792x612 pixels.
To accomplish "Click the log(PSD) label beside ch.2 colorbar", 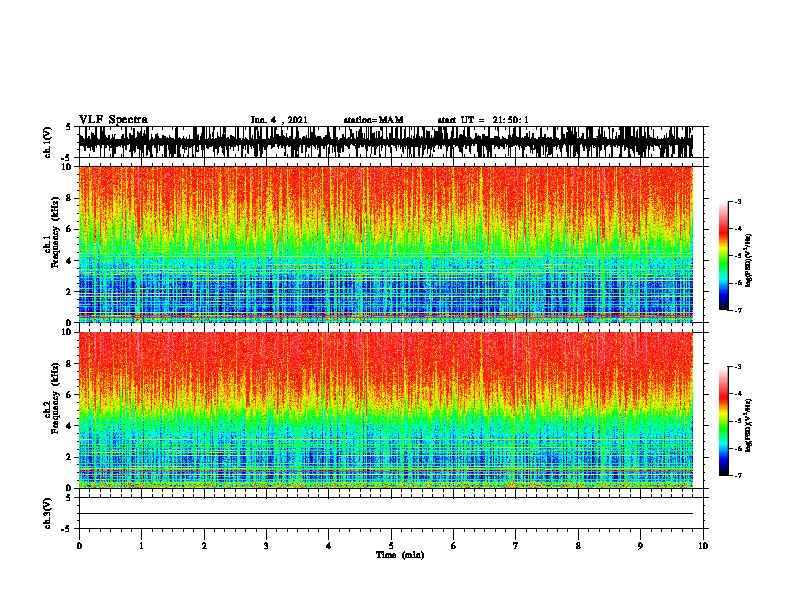I will click(749, 425).
